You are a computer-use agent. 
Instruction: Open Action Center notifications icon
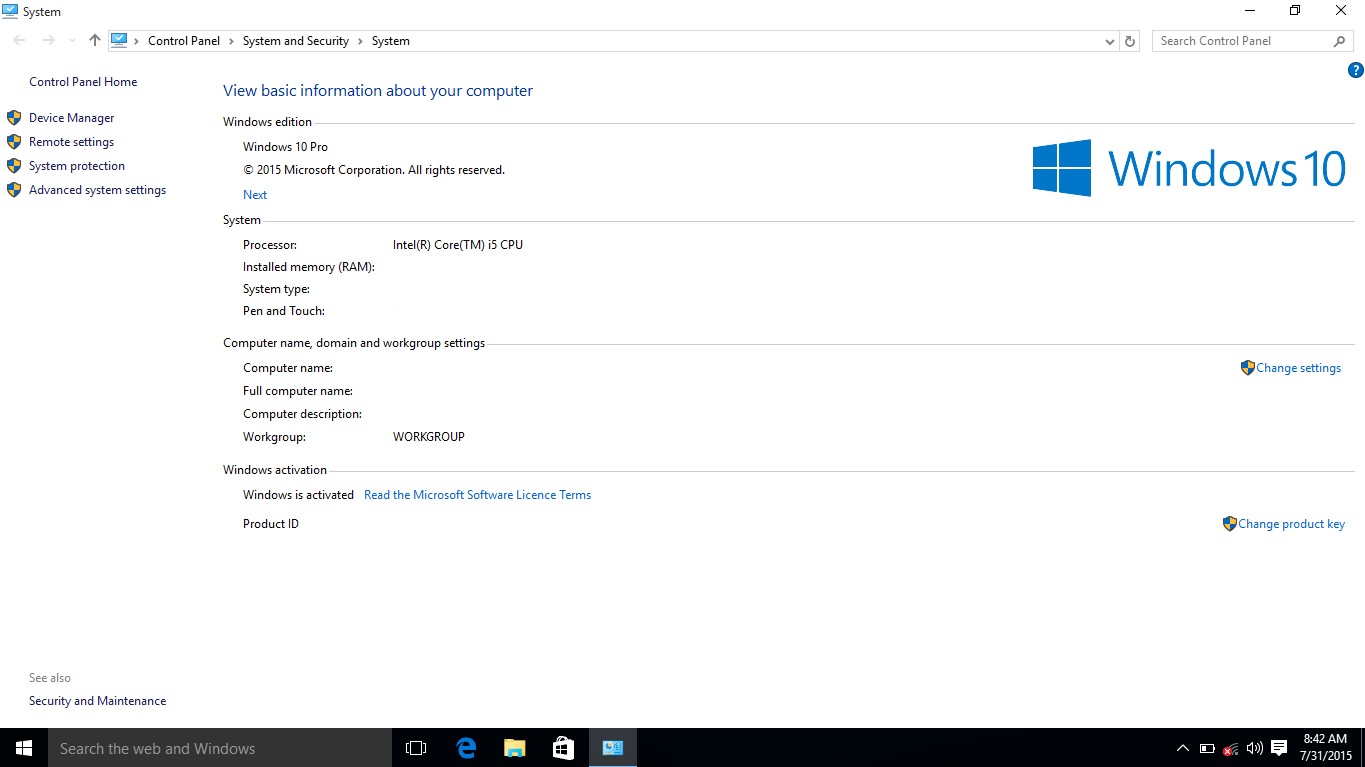1279,748
